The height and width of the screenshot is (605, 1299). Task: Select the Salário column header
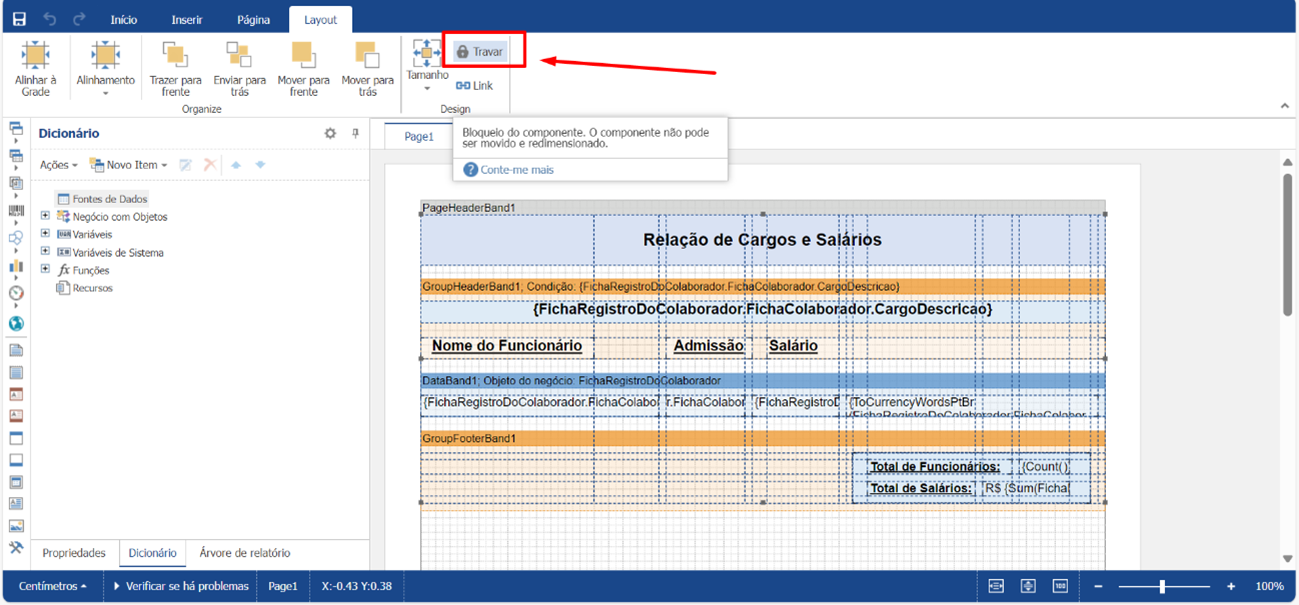pos(793,346)
